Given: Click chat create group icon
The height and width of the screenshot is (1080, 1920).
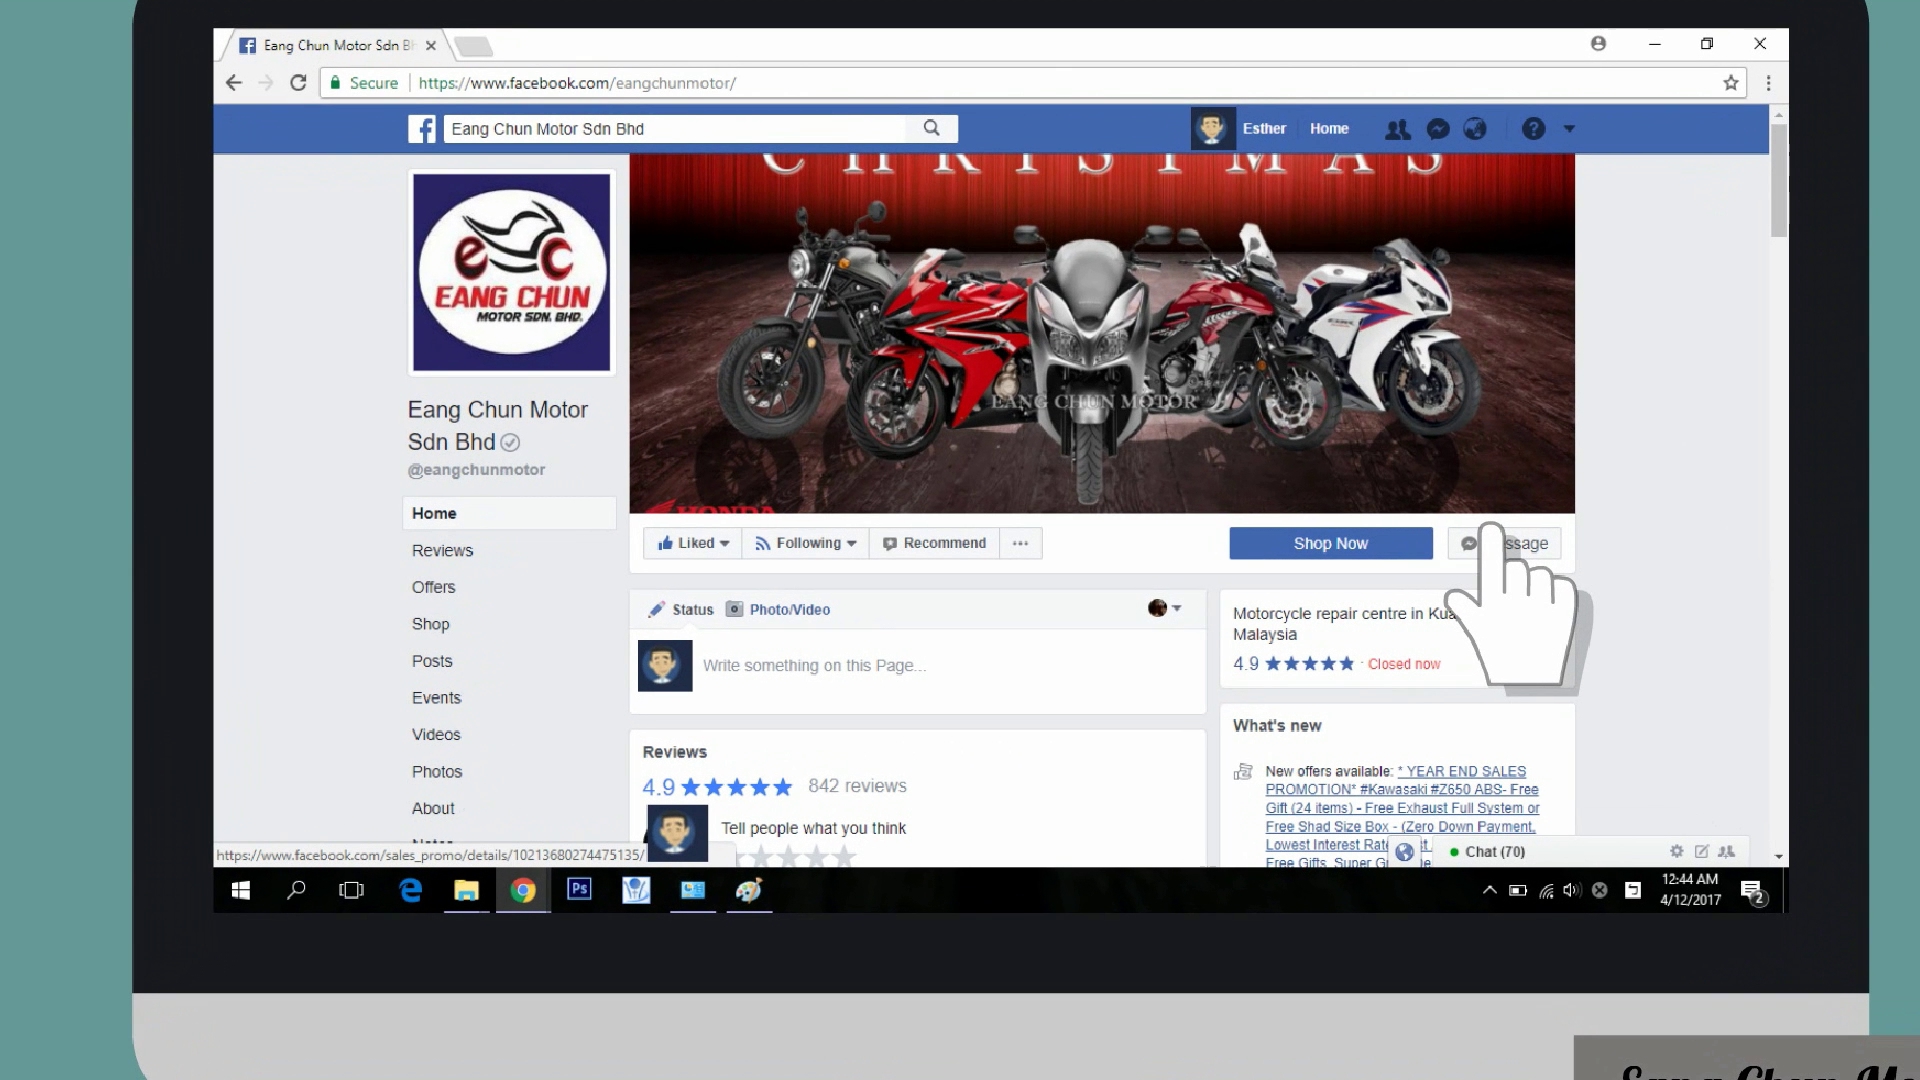Looking at the screenshot, I should pos(1726,851).
